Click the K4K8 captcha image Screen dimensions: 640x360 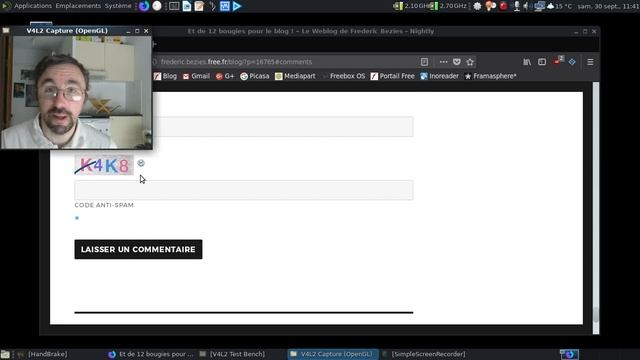(104, 165)
